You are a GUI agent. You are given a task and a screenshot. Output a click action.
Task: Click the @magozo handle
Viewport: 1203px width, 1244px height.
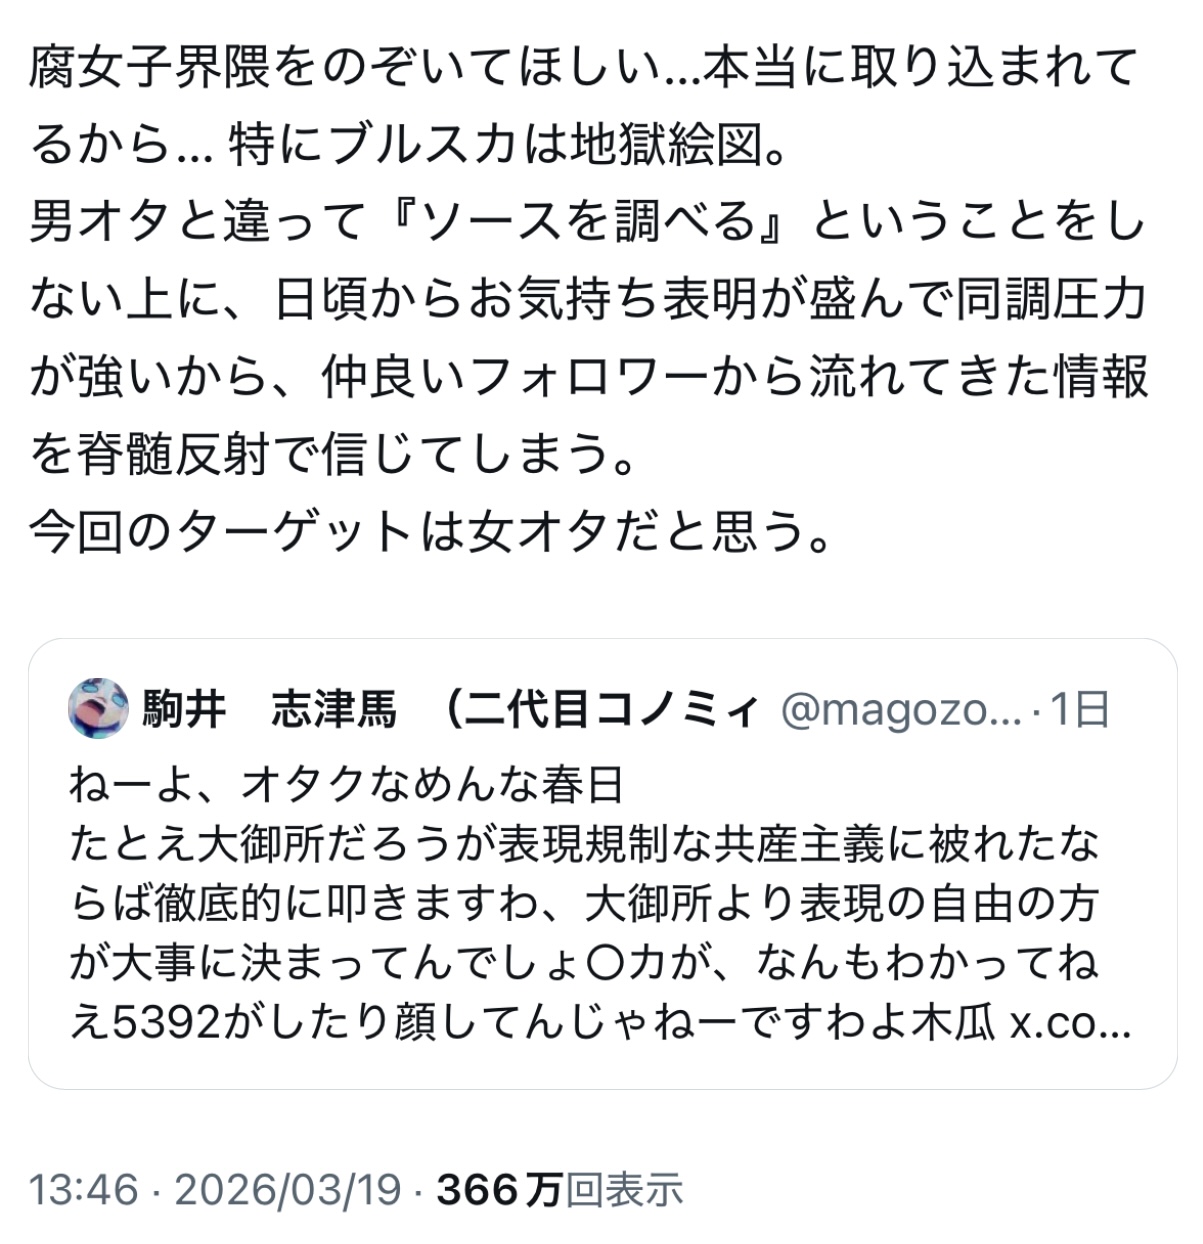pyautogui.click(x=899, y=711)
